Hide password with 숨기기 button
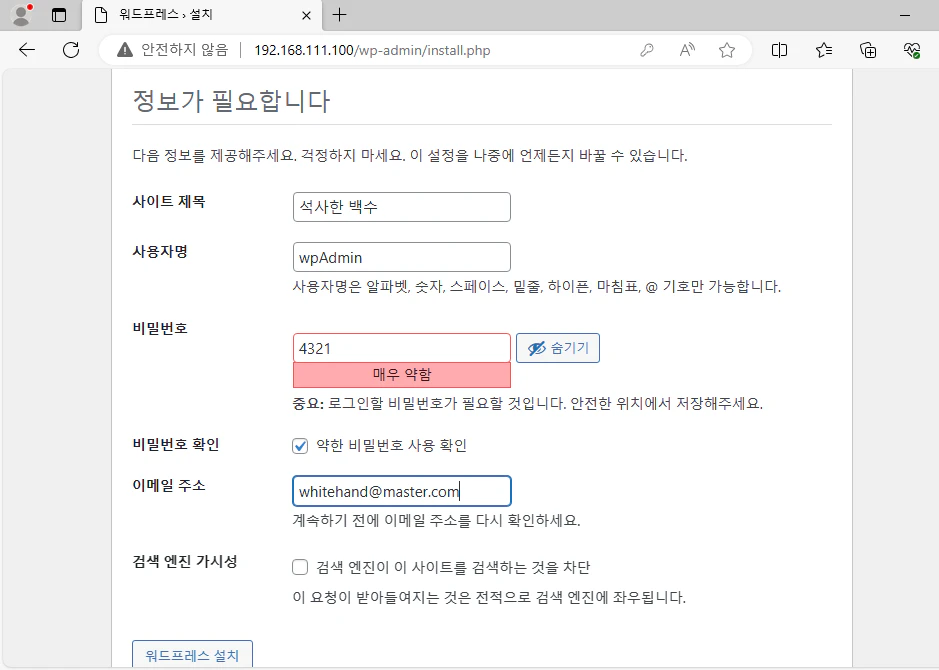 point(558,348)
